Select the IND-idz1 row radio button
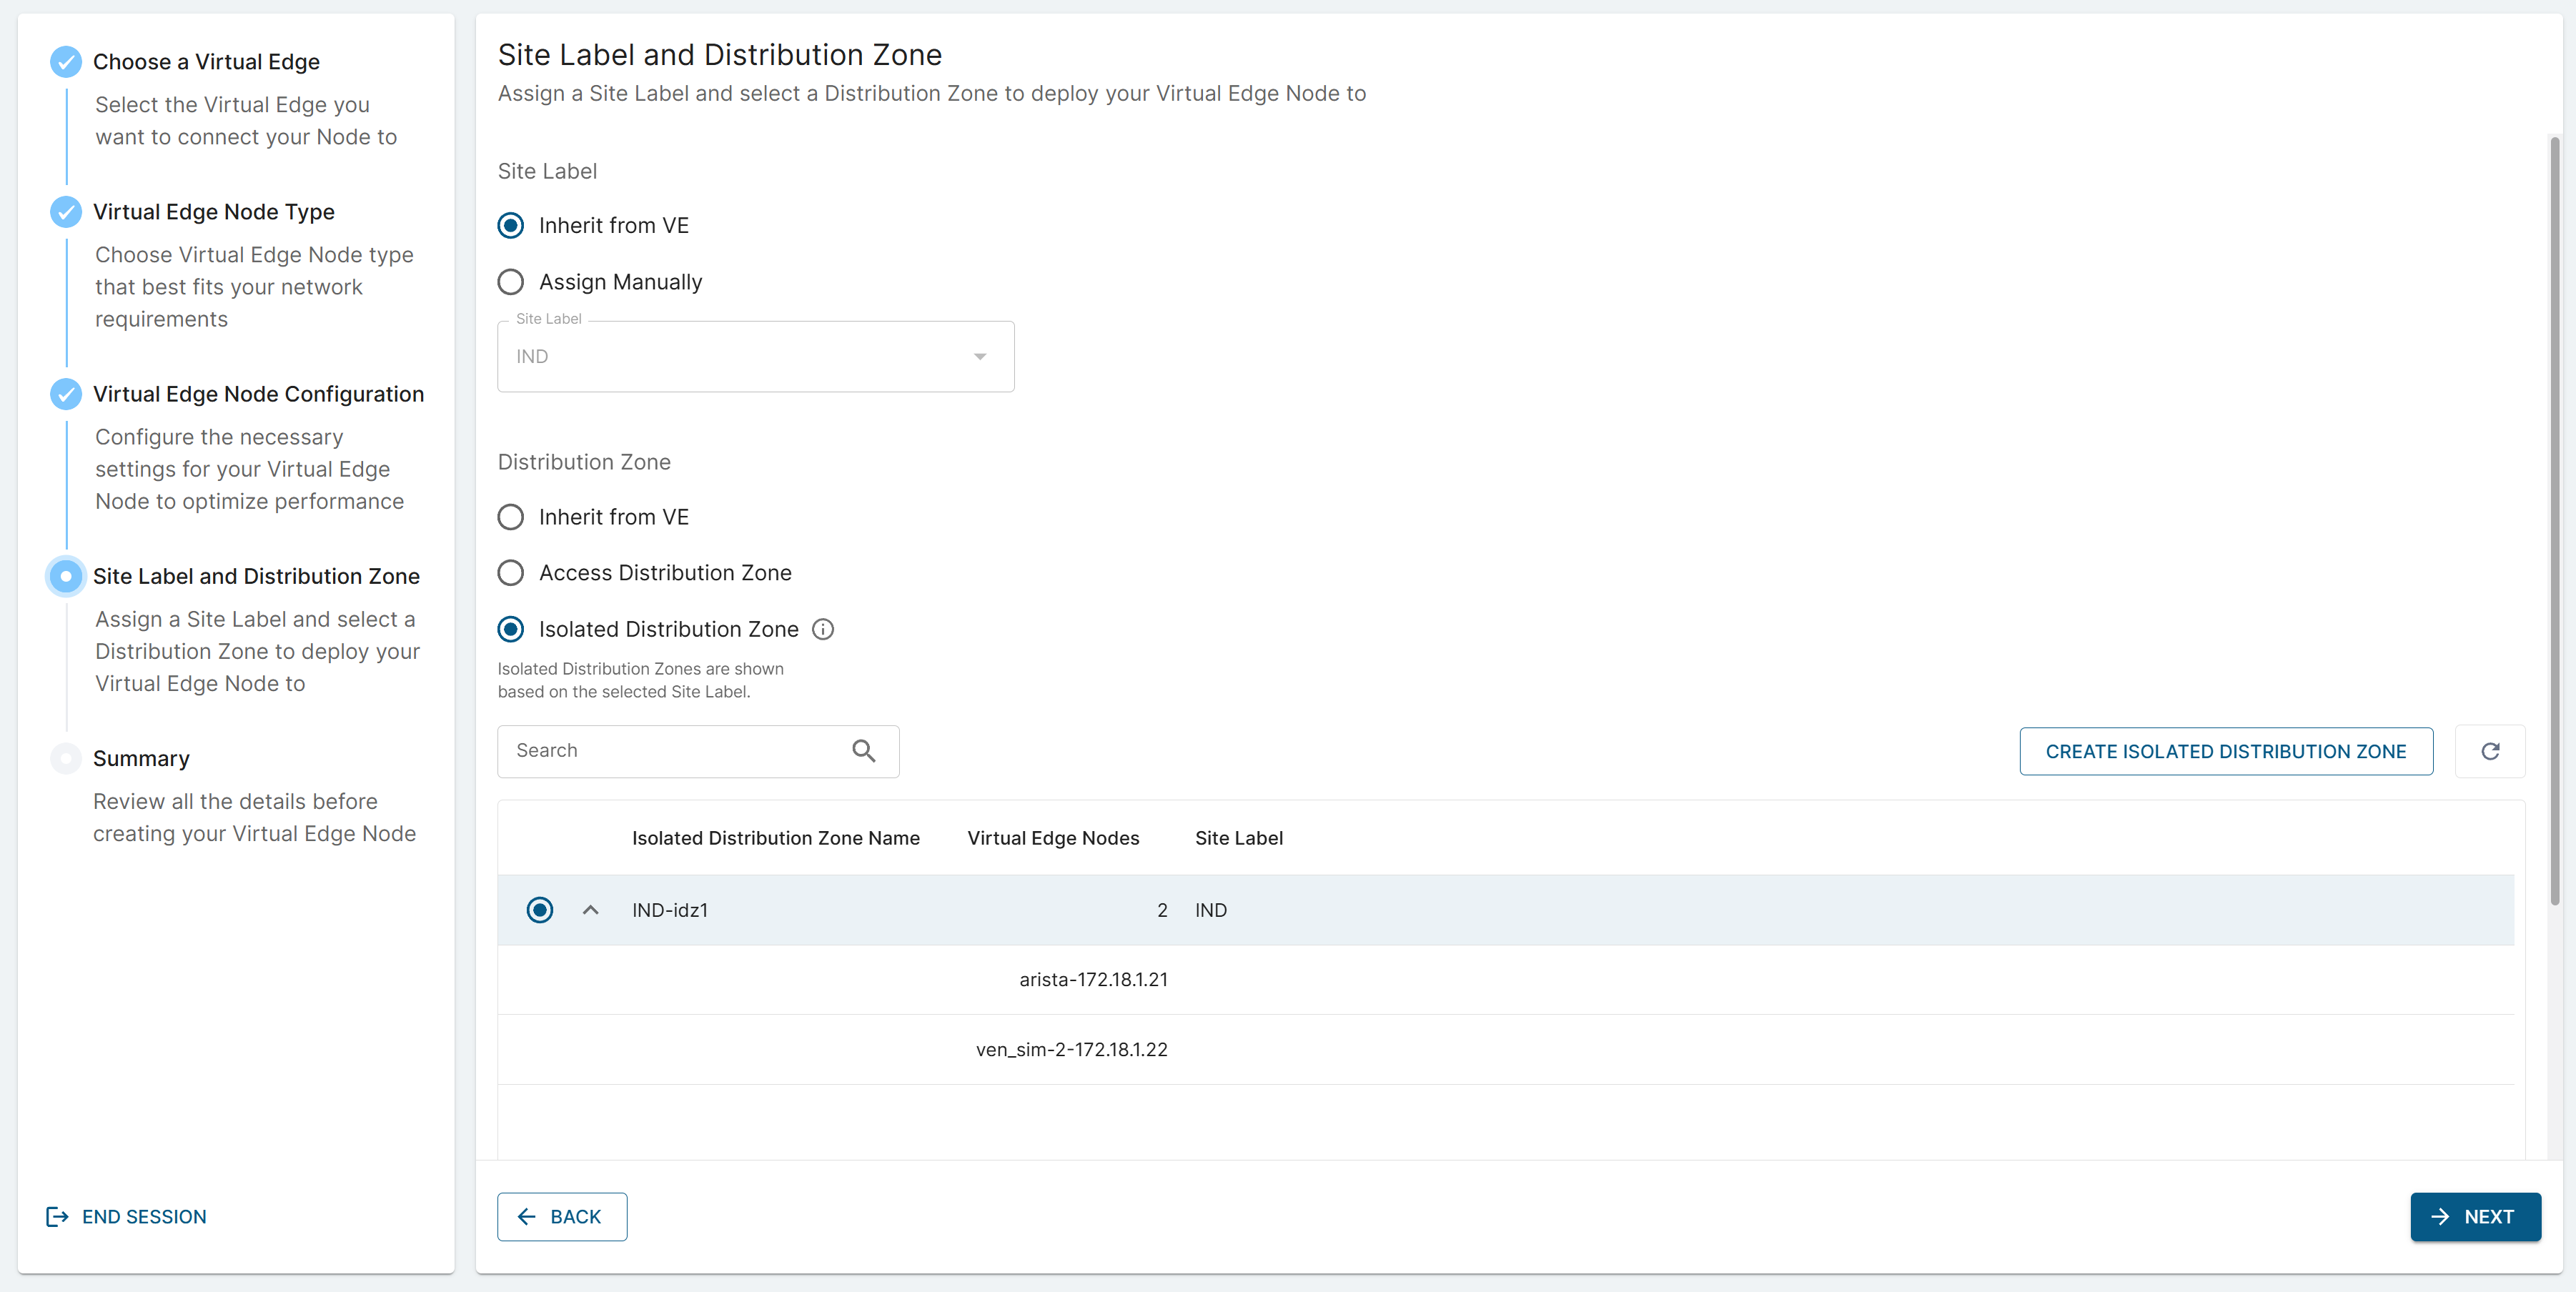The image size is (2576, 1292). click(x=540, y=910)
